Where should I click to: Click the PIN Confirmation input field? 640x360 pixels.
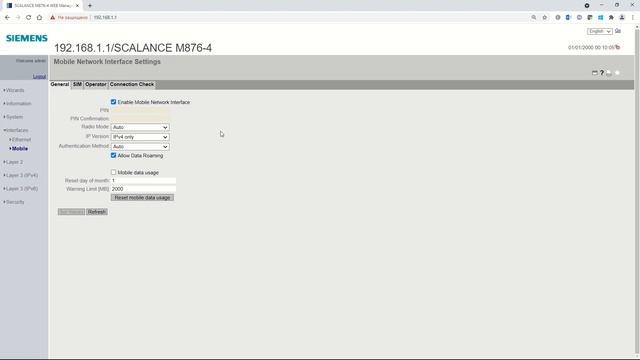point(140,118)
